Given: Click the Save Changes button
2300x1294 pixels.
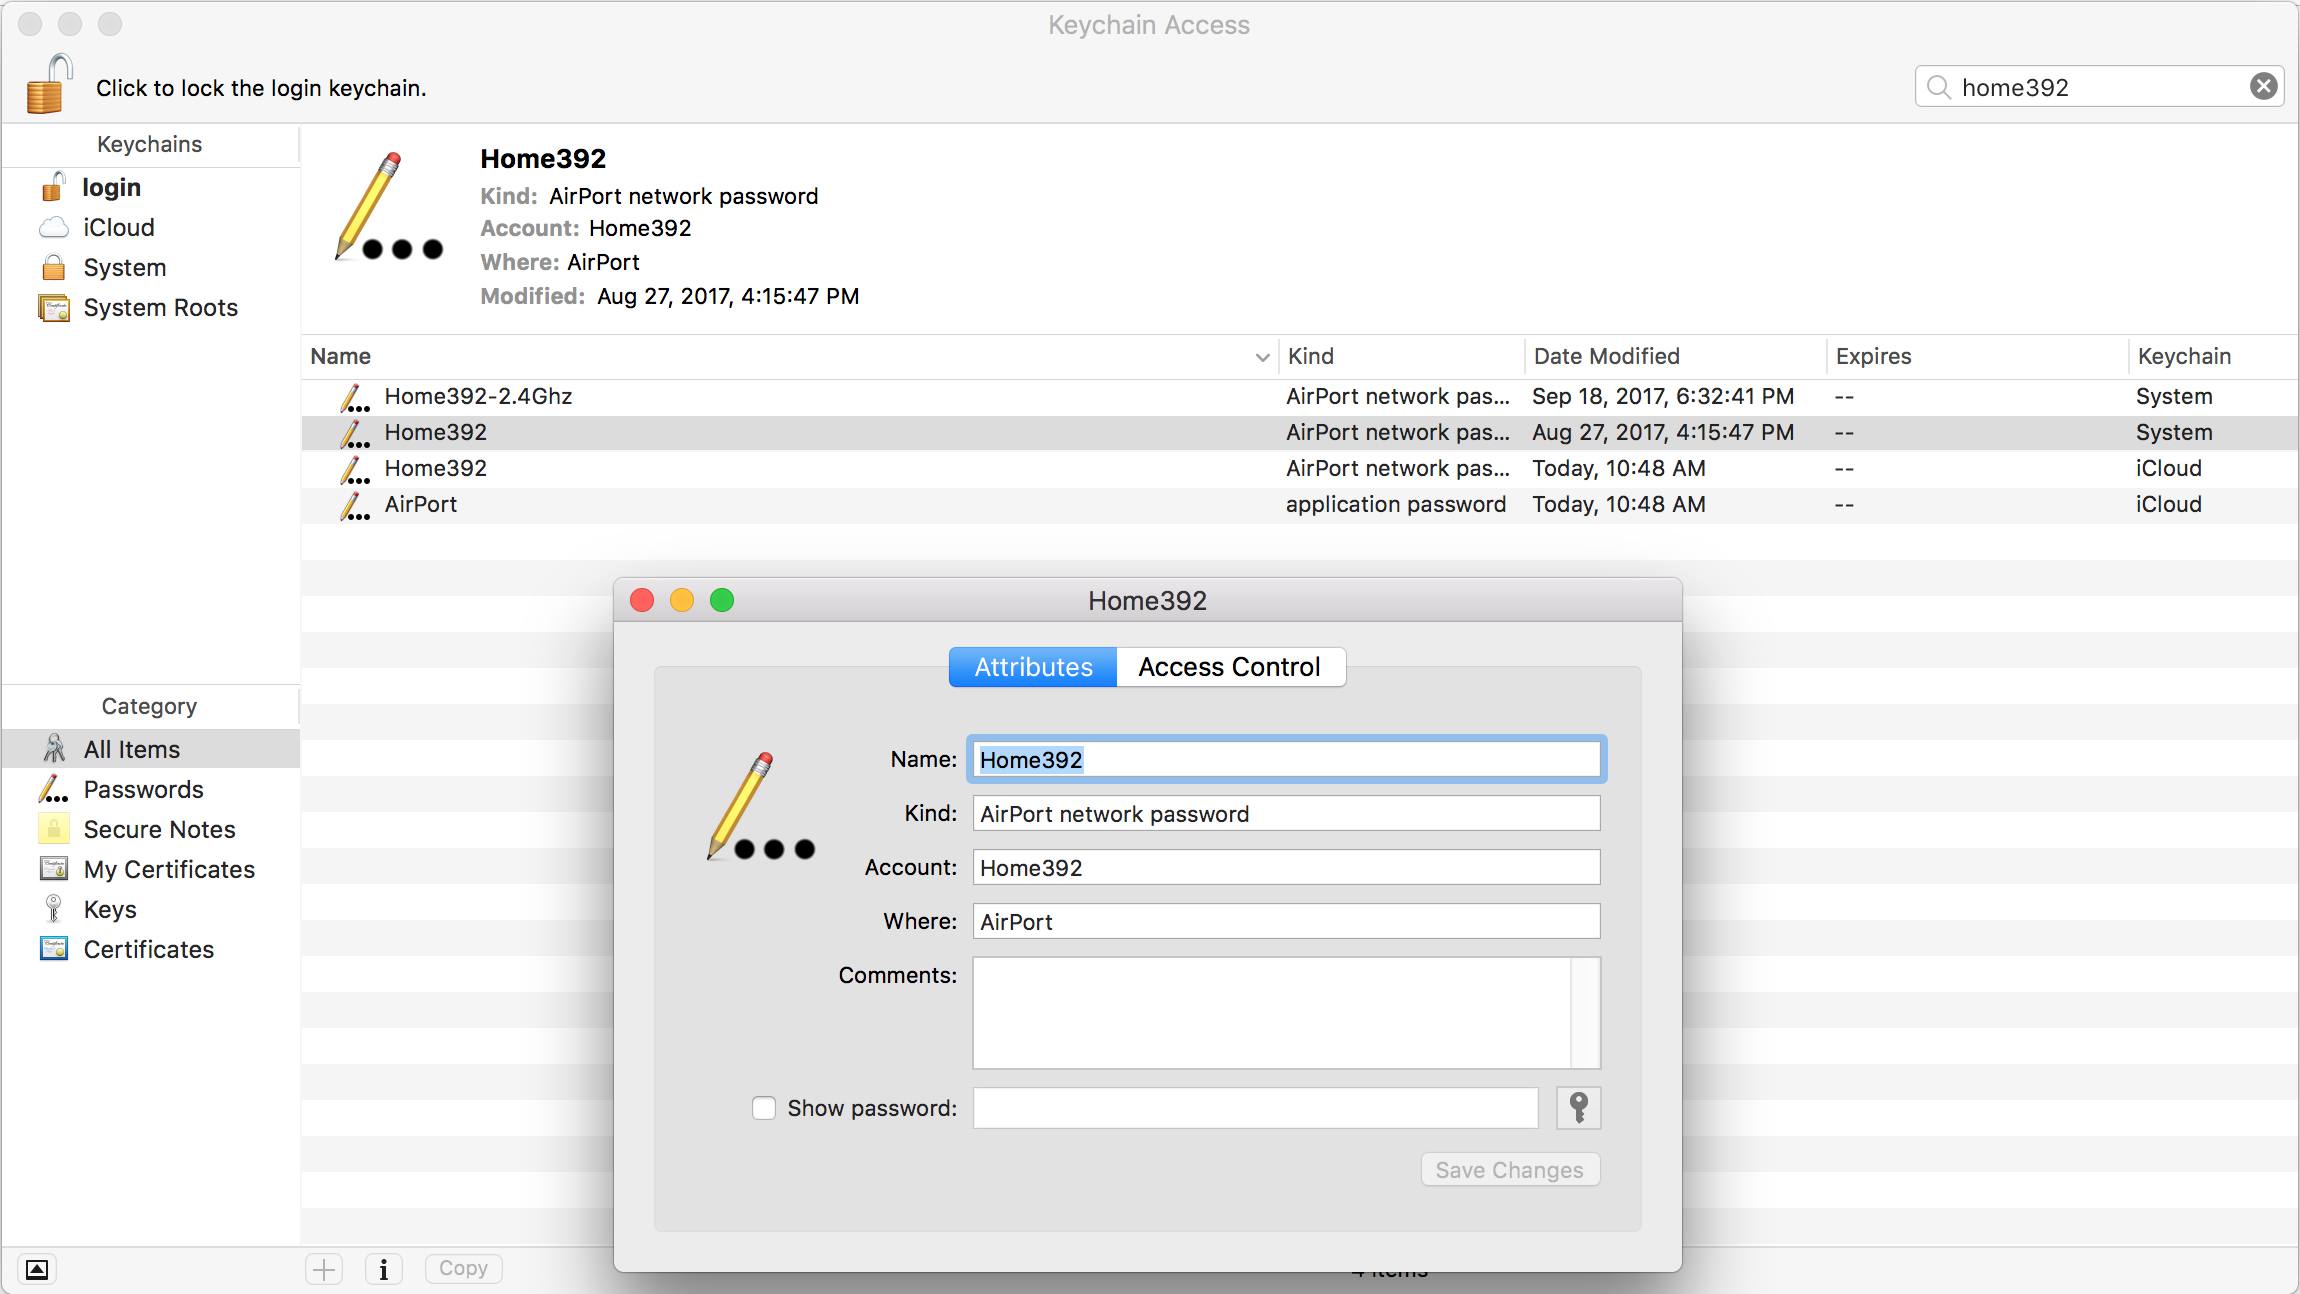Looking at the screenshot, I should coord(1510,1170).
